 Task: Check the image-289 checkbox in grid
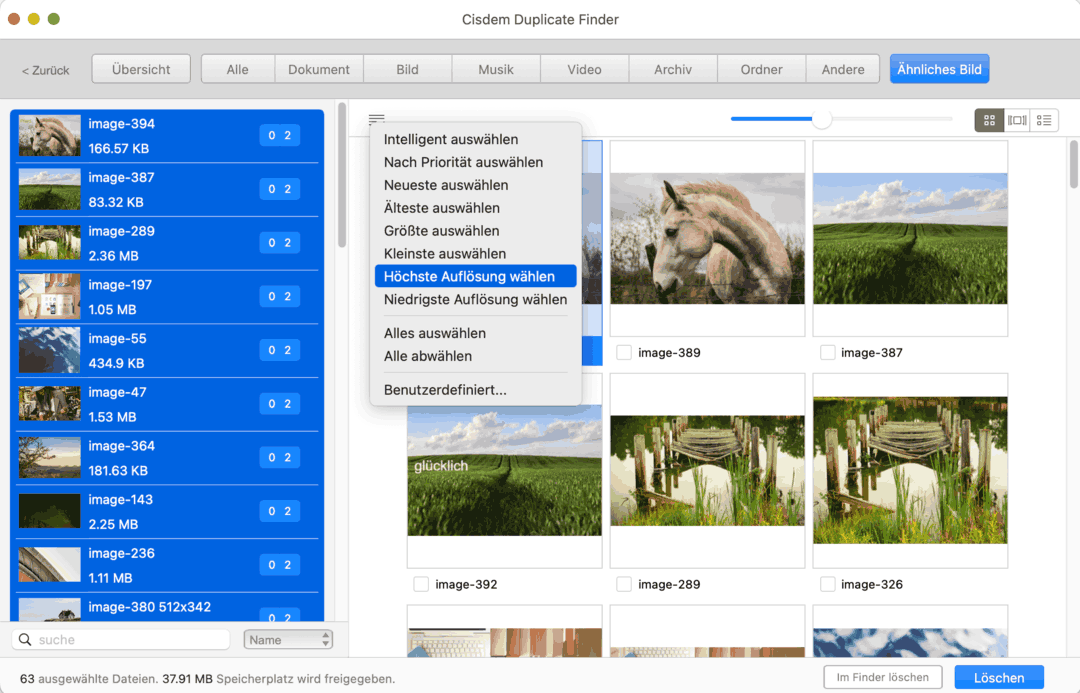click(x=624, y=584)
